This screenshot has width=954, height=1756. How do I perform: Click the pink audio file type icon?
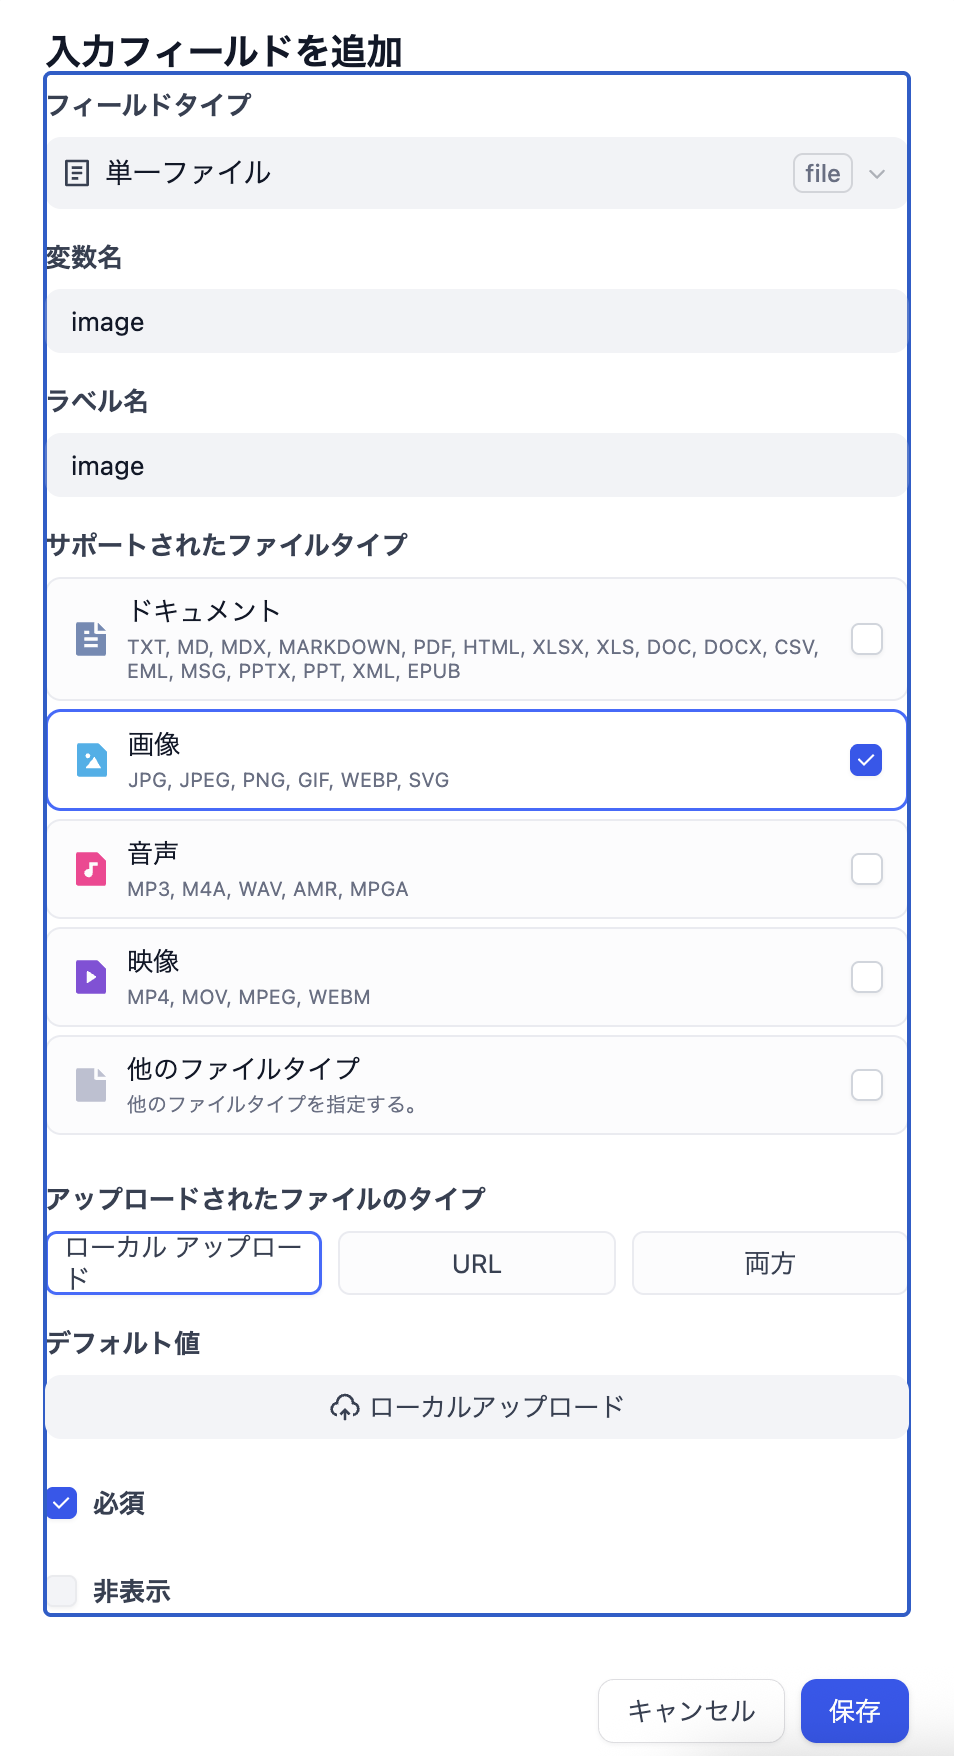[91, 868]
